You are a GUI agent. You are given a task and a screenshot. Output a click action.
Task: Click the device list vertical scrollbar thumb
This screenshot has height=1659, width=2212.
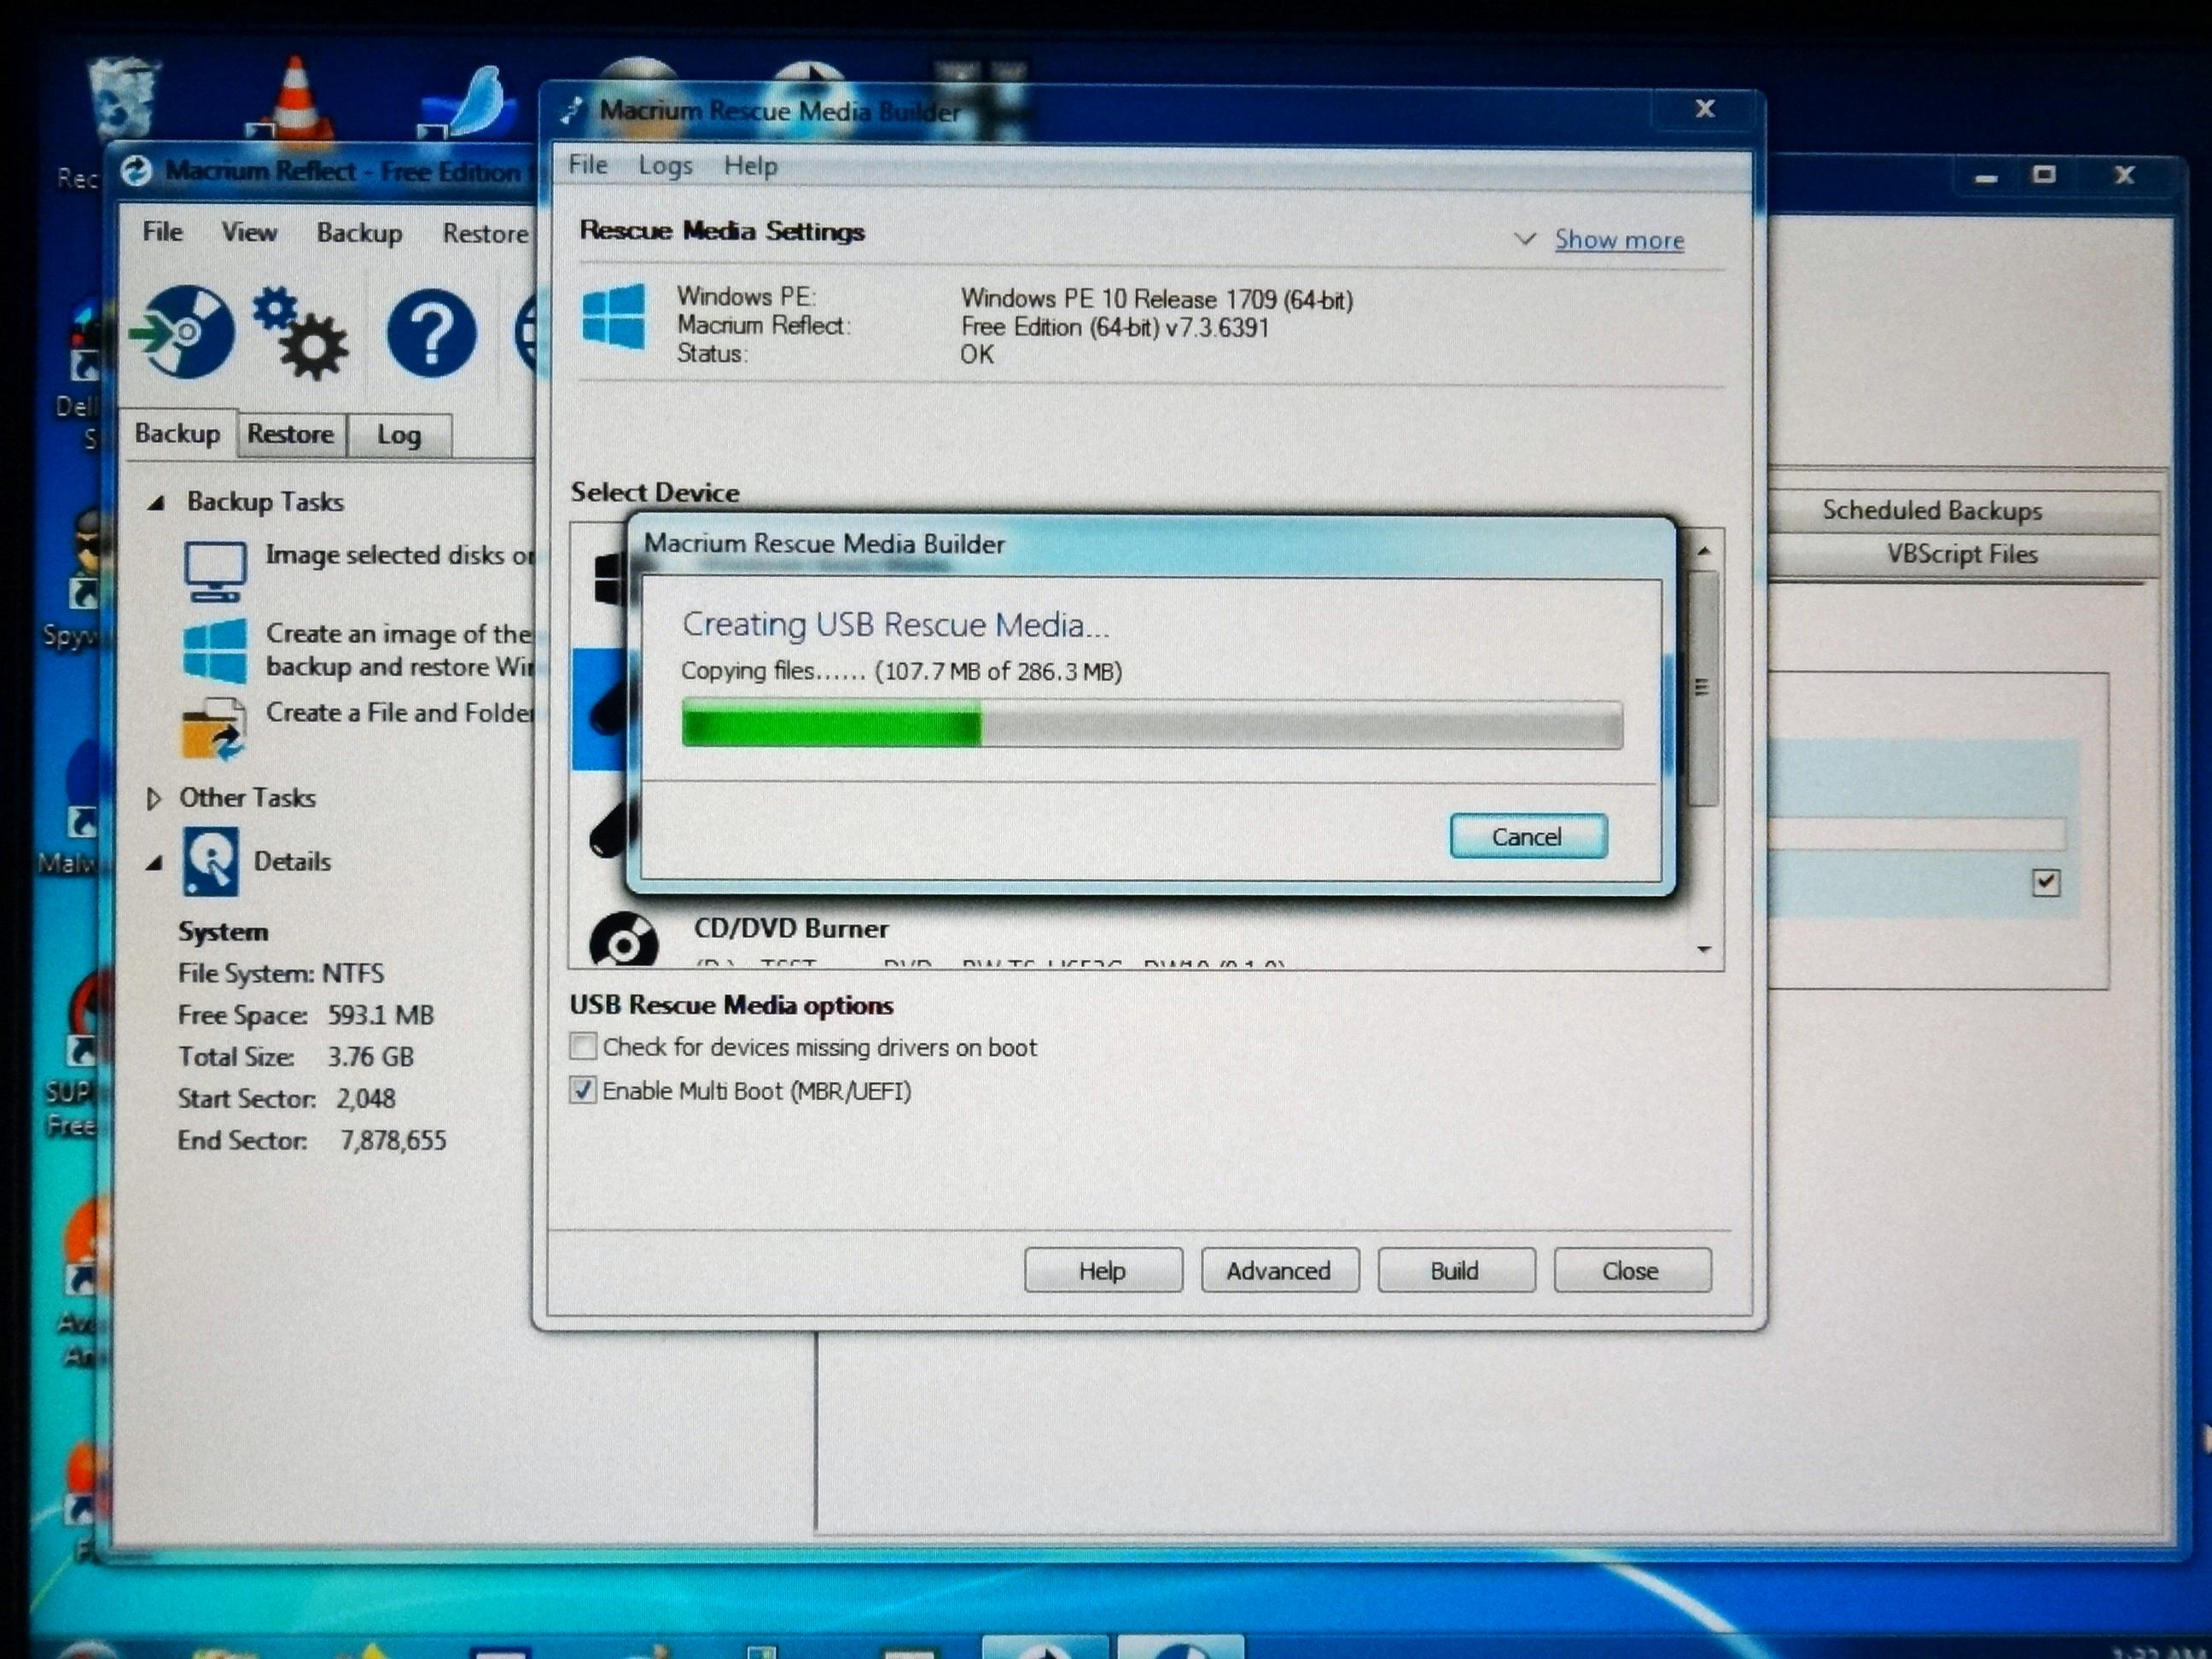1704,688
